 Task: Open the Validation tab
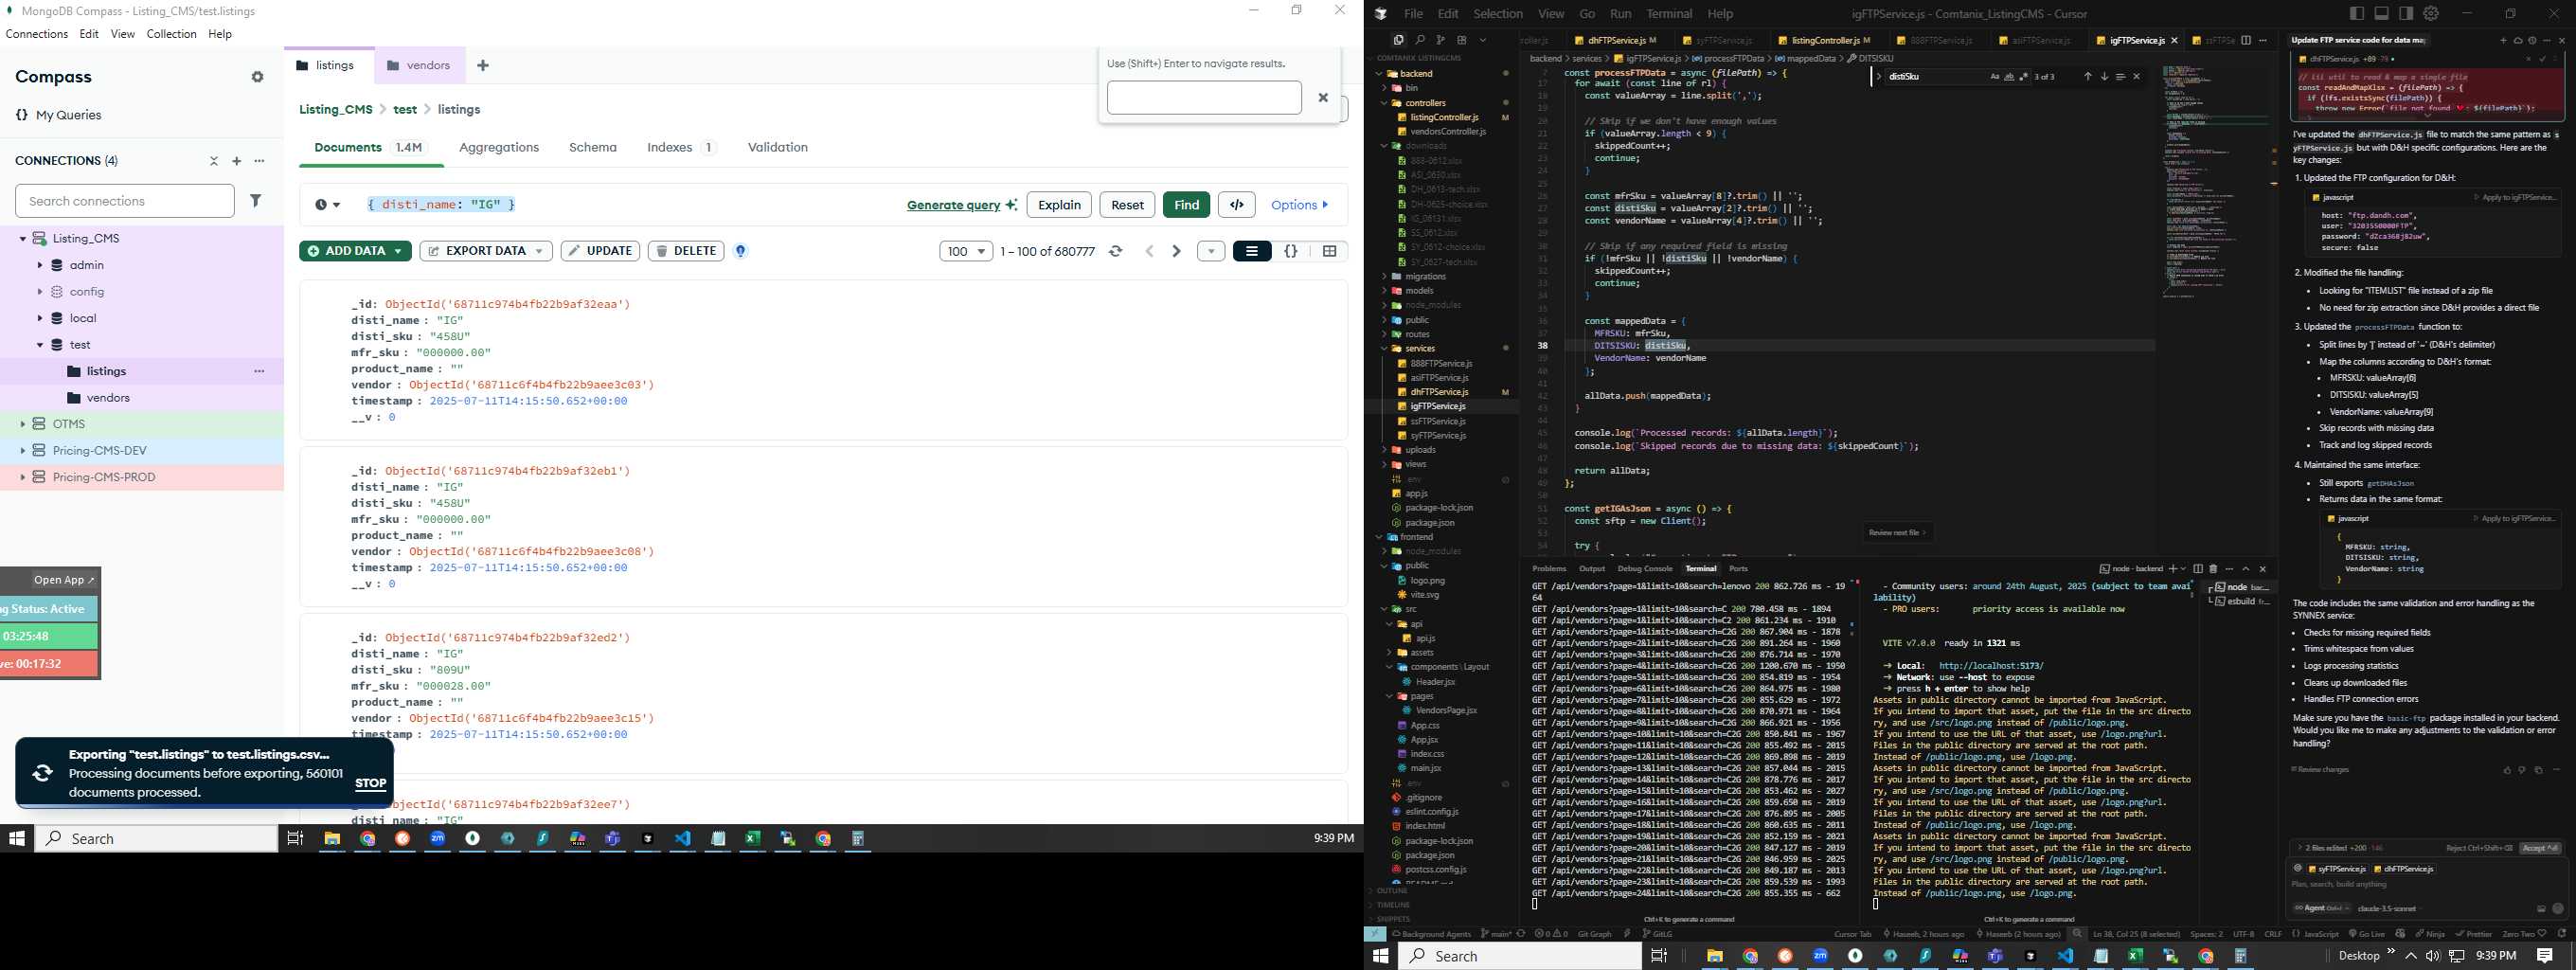pyautogui.click(x=778, y=147)
